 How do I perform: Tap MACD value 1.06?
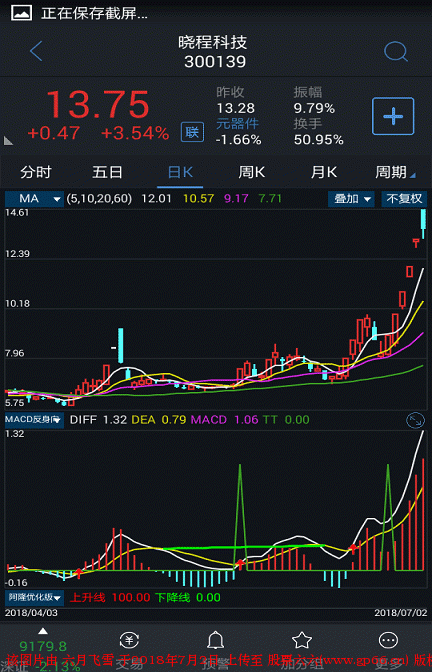coord(246,420)
